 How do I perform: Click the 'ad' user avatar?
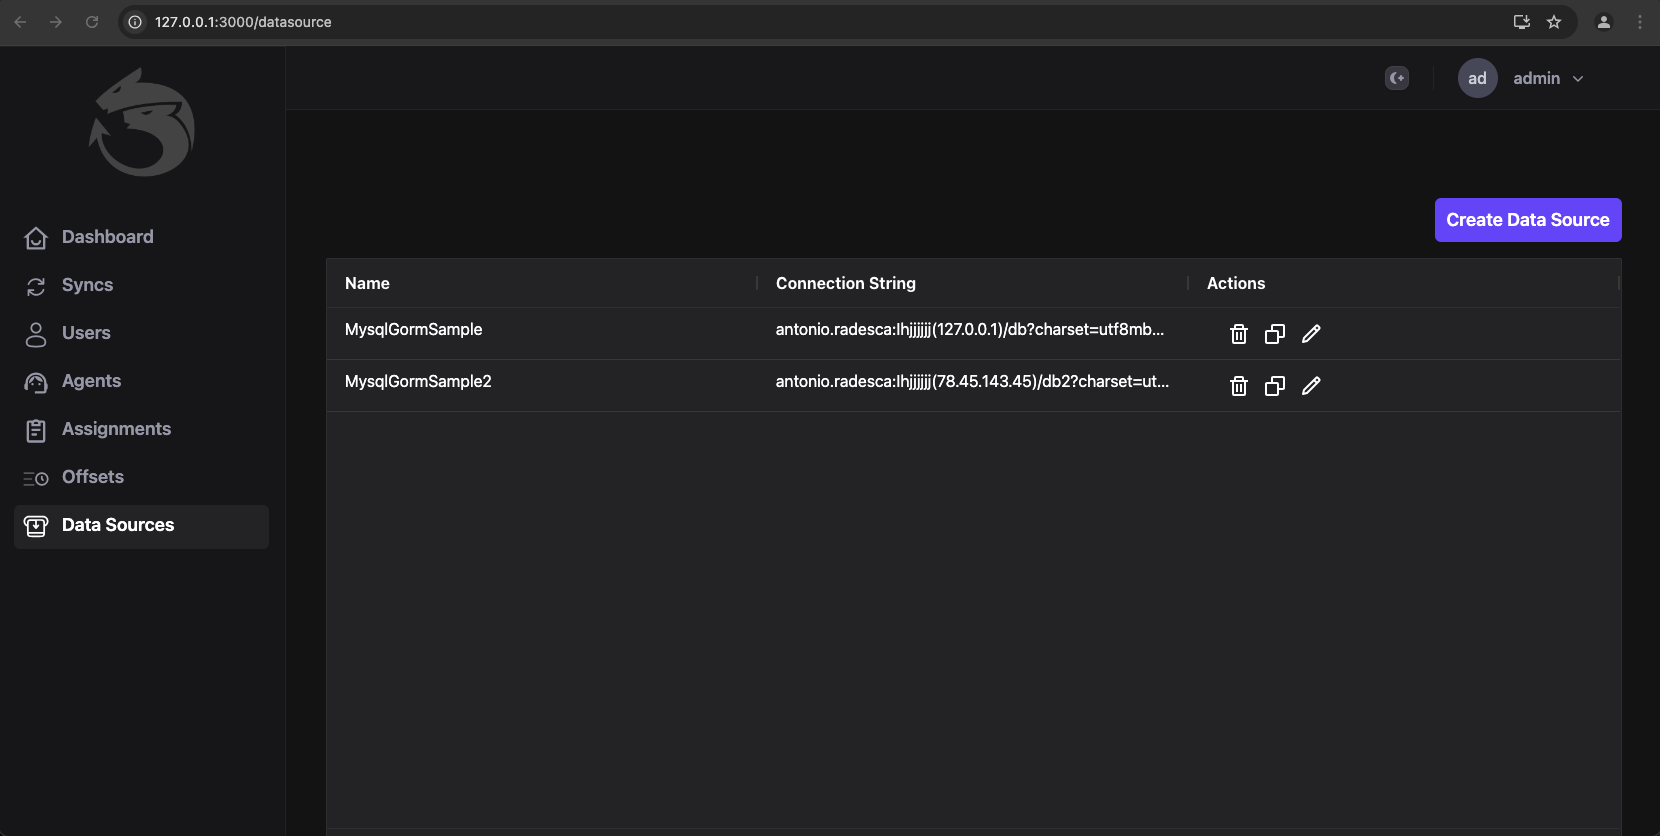point(1477,78)
